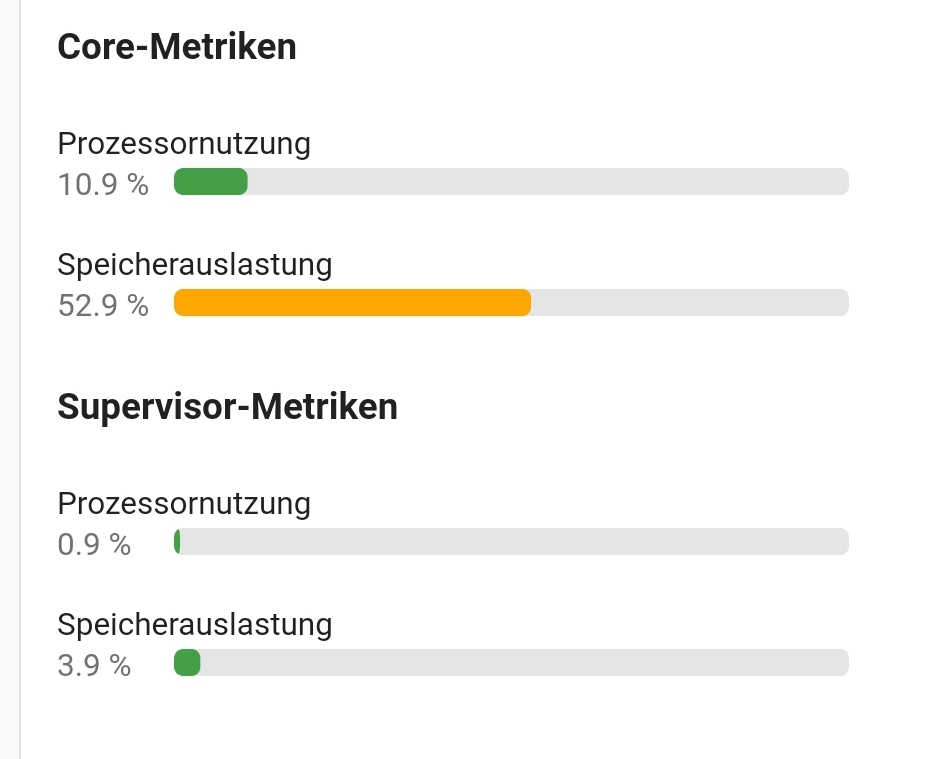The image size is (944, 759).
Task: Select the 10.9 % processor value
Action: tap(103, 185)
